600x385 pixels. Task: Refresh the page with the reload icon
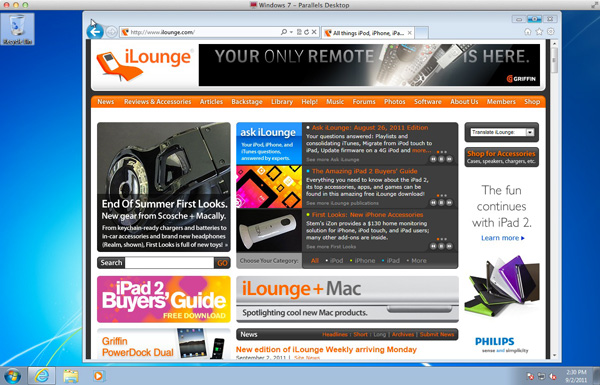tap(307, 32)
